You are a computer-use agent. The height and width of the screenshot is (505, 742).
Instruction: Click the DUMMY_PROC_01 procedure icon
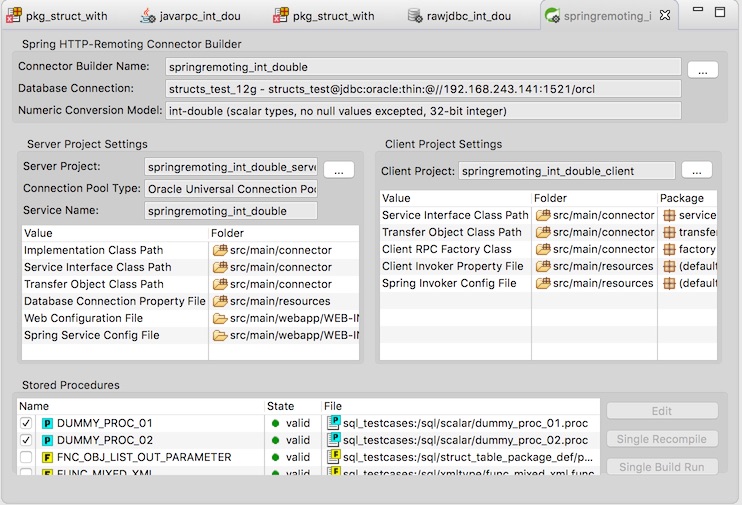(x=47, y=423)
